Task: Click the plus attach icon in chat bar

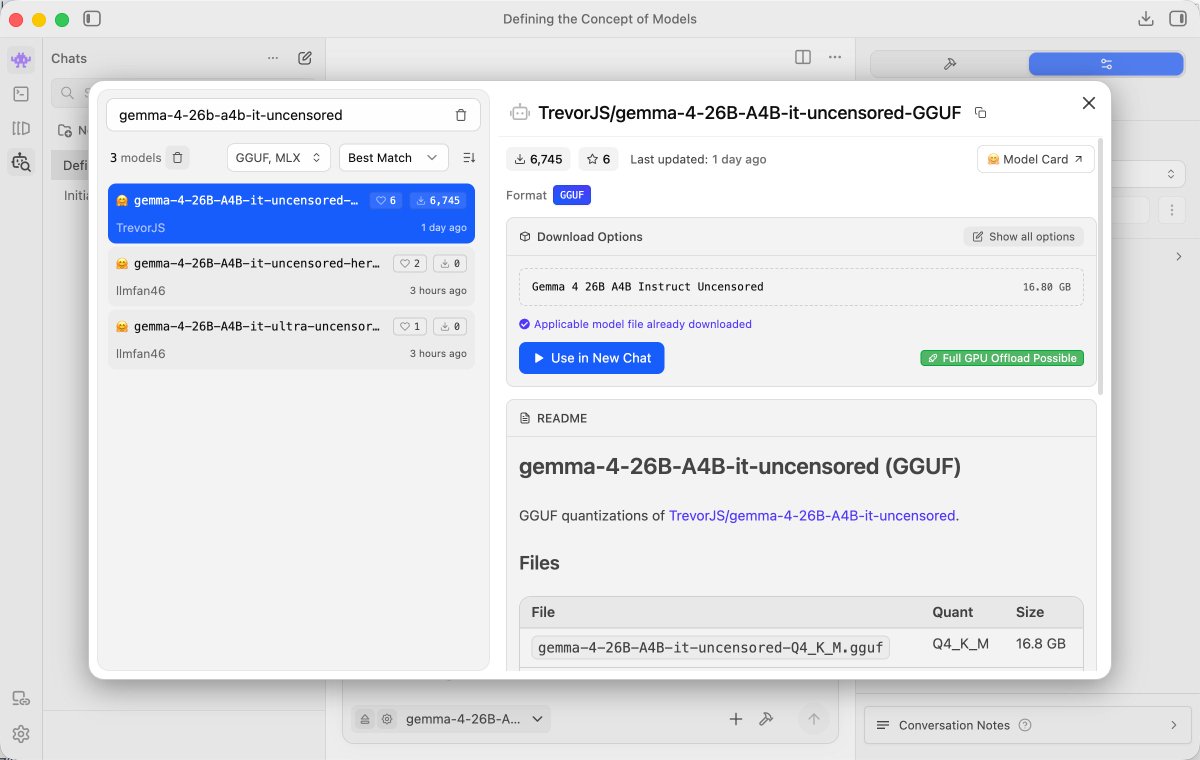Action: pos(736,718)
